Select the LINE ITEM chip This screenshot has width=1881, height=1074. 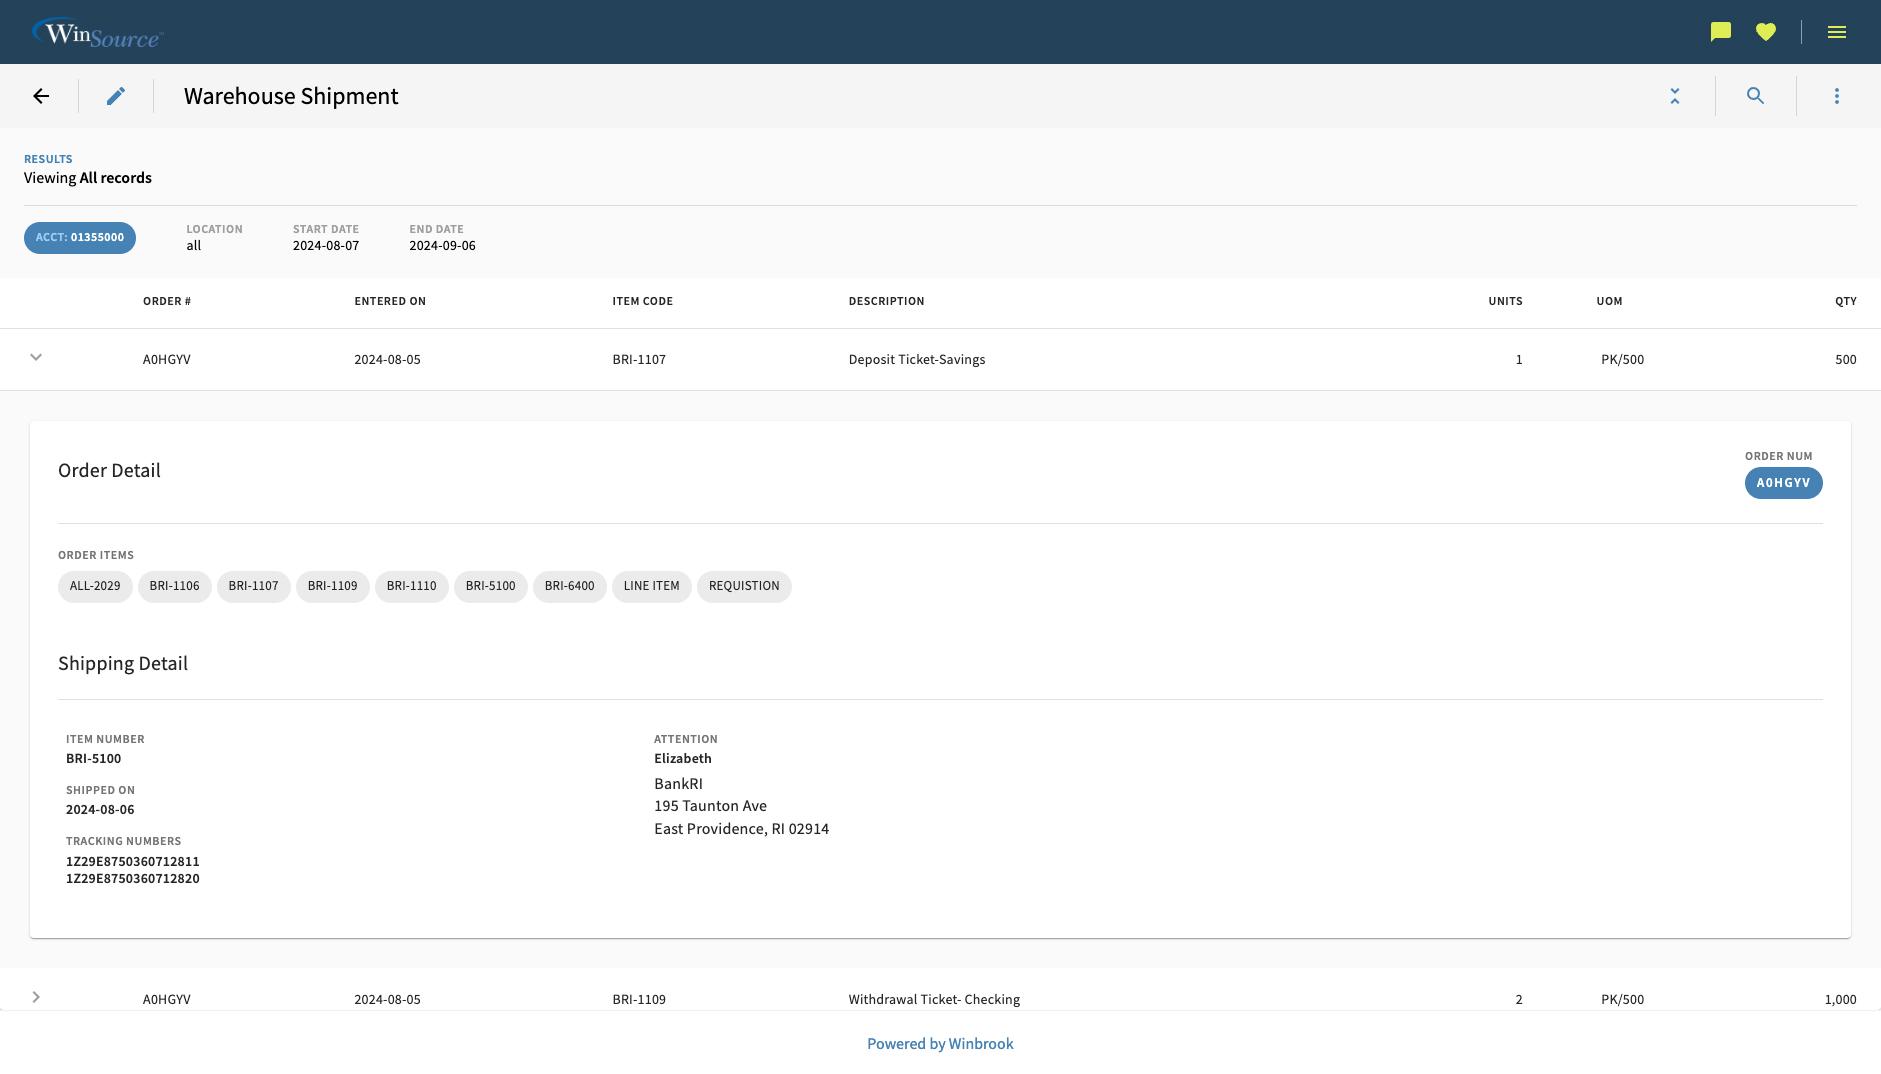point(651,586)
